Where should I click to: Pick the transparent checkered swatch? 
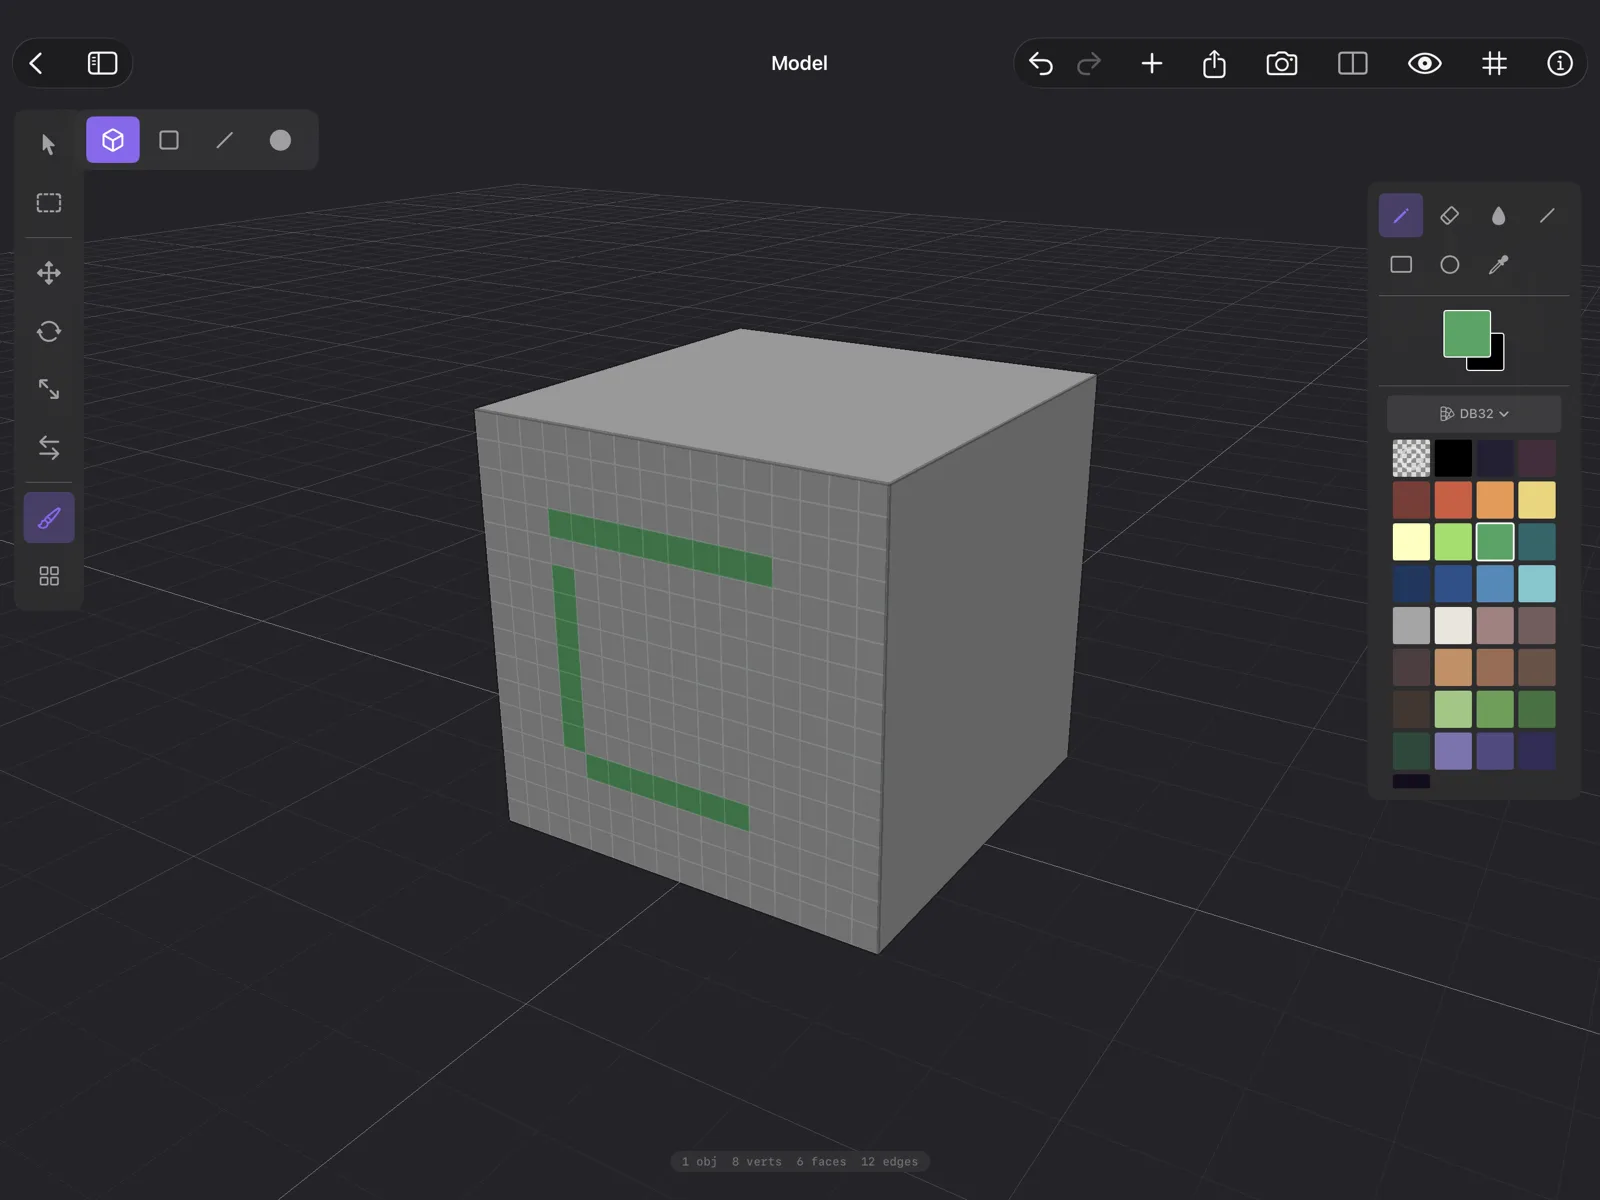(1411, 458)
